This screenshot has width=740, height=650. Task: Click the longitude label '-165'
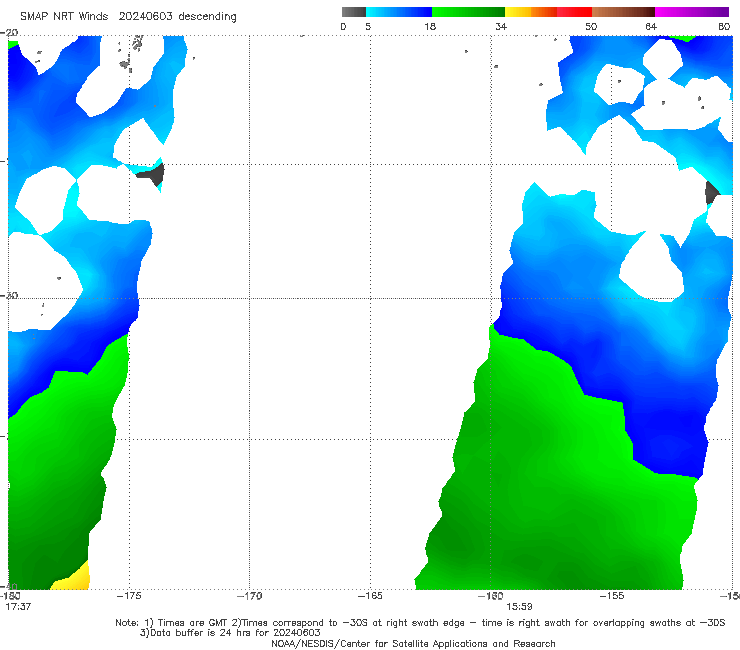[370, 596]
